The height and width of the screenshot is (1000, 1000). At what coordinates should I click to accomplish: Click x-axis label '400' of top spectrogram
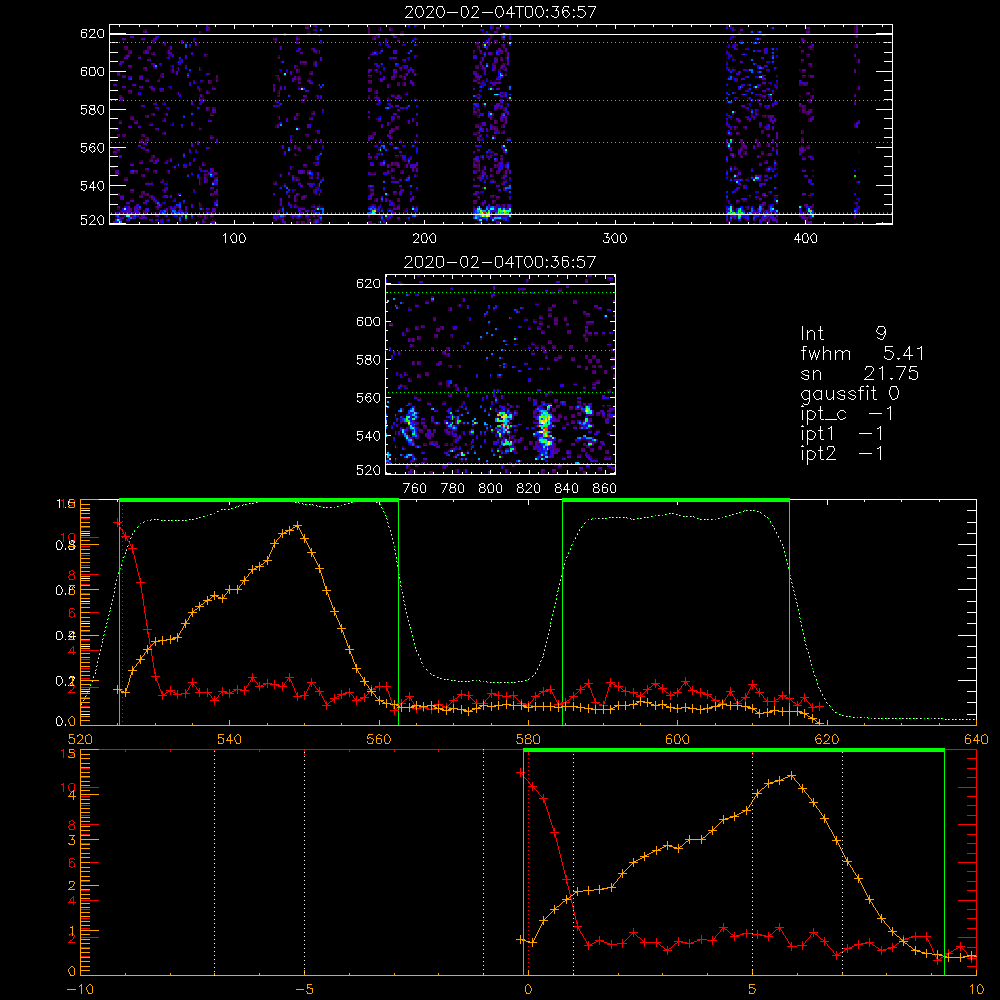[805, 239]
